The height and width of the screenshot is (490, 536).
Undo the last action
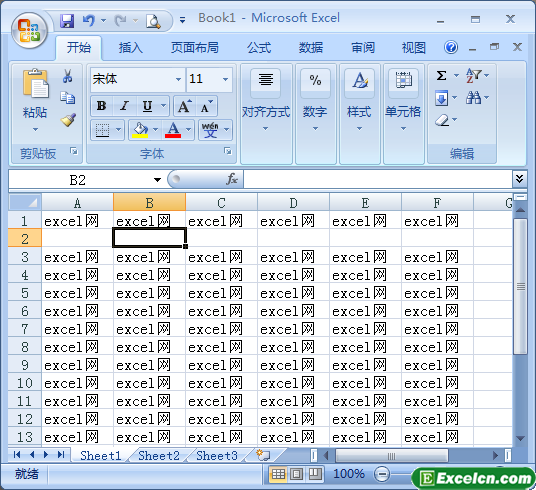click(89, 21)
